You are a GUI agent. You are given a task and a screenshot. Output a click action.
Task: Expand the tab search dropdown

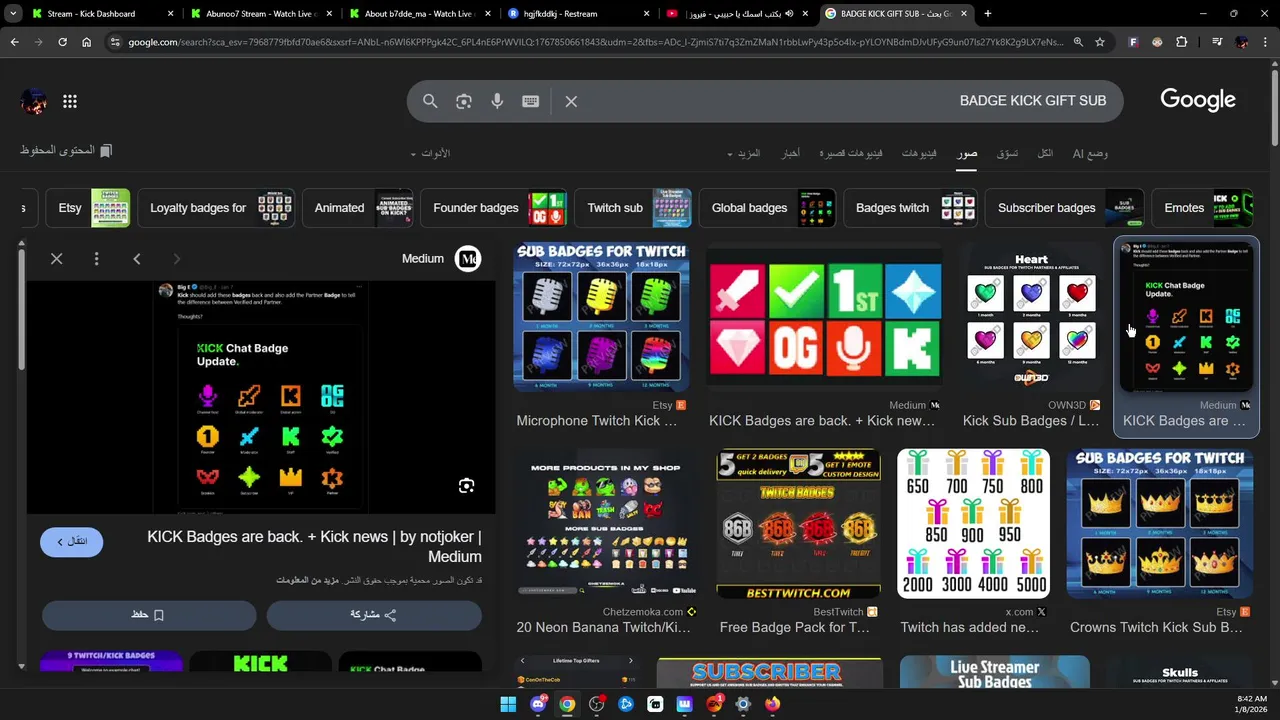point(13,14)
